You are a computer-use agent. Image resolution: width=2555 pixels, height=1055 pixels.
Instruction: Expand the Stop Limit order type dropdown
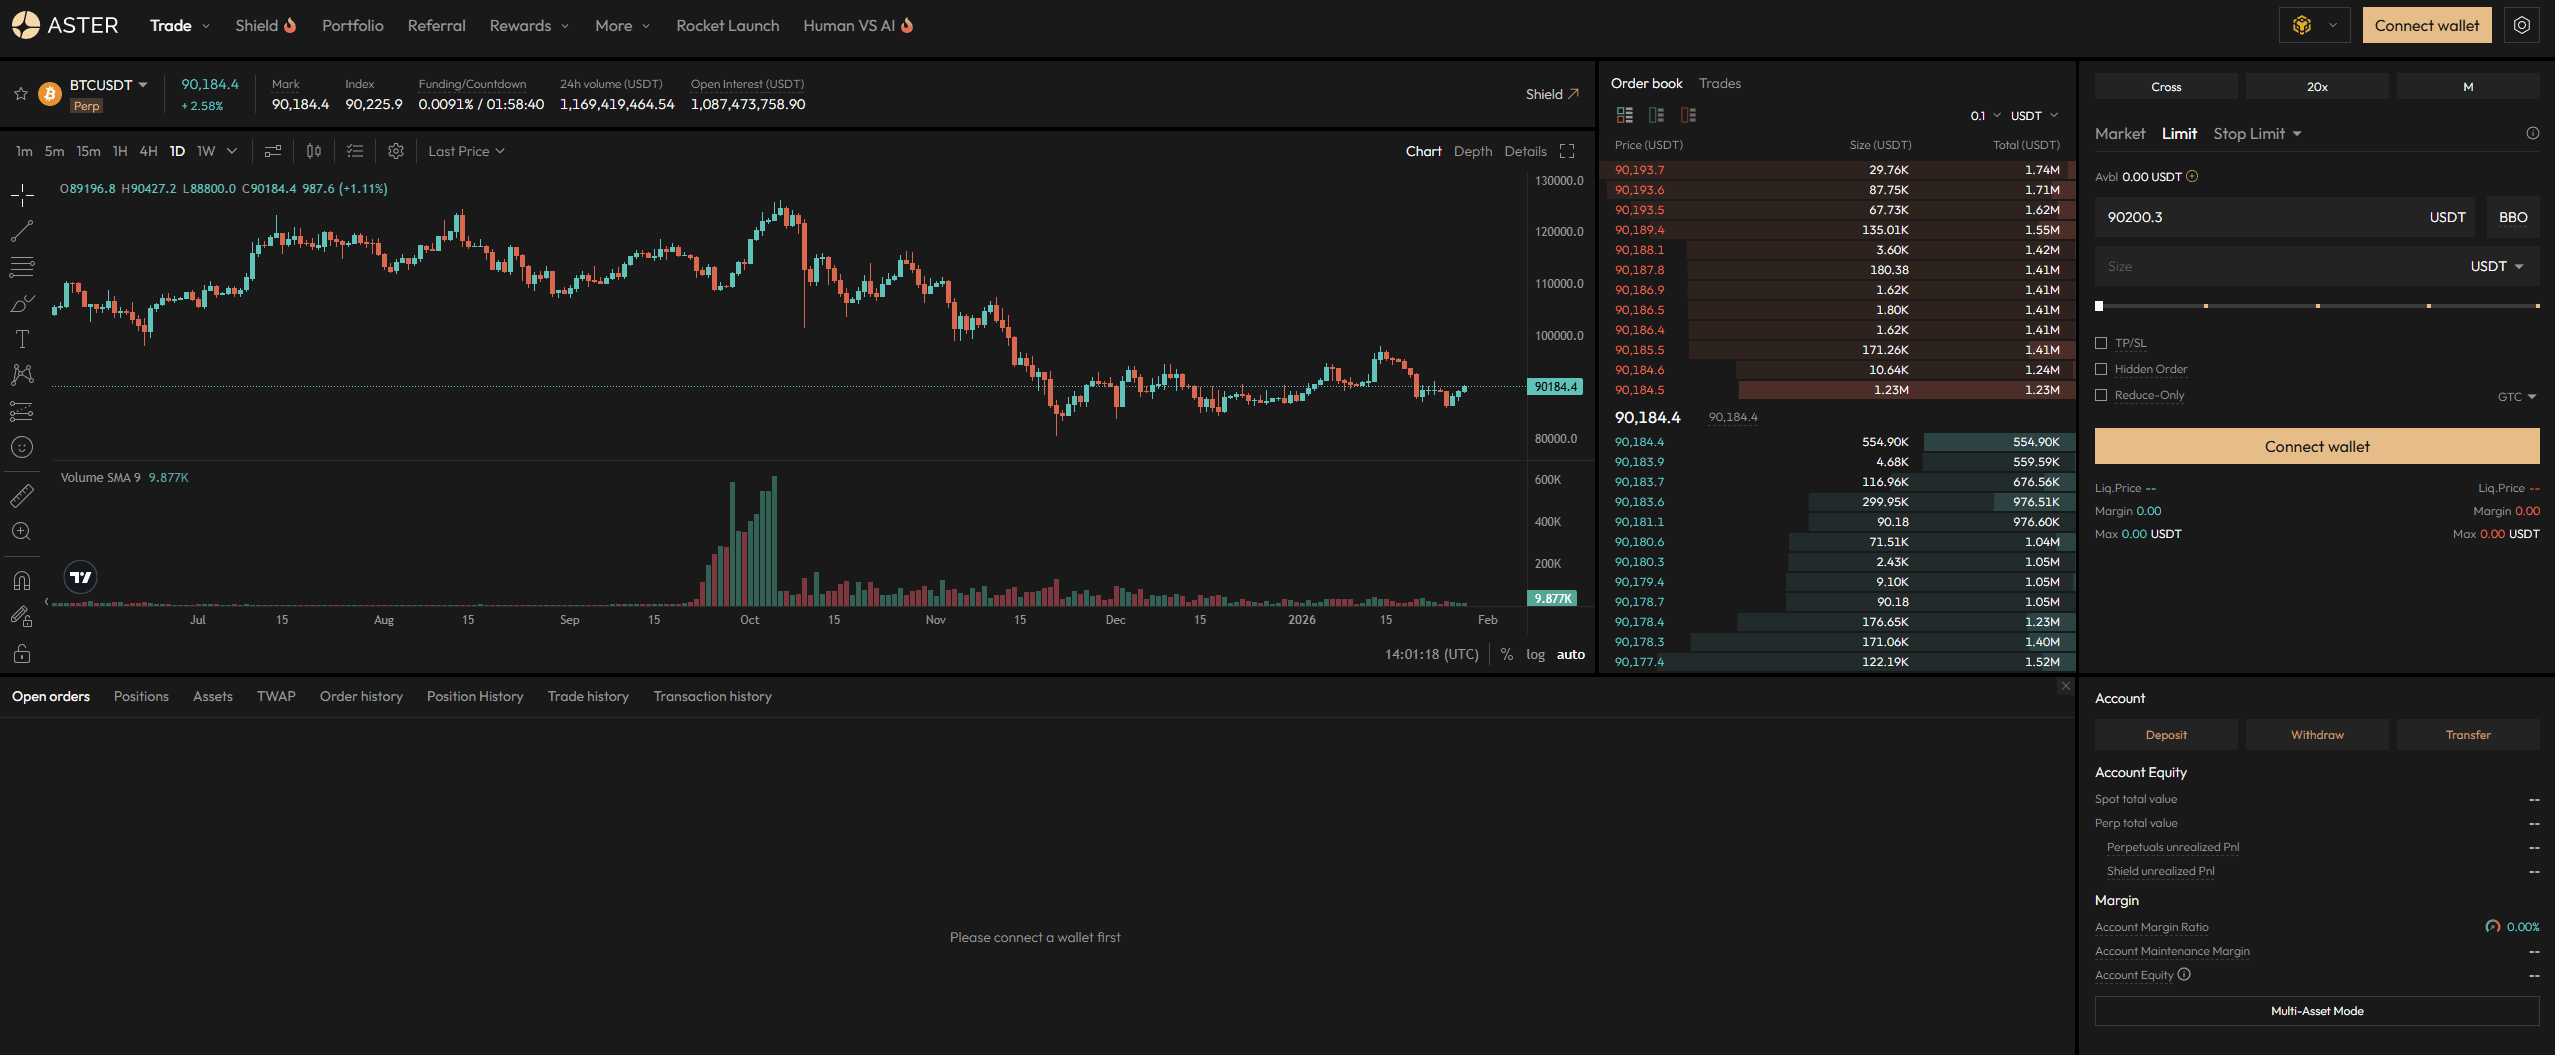coord(2257,134)
